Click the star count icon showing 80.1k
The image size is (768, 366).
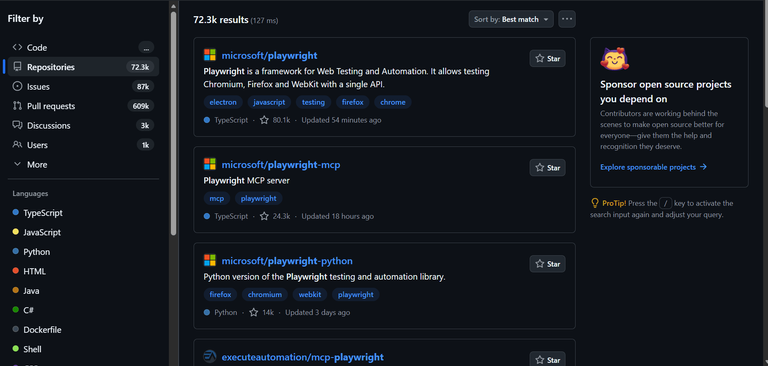coord(264,120)
